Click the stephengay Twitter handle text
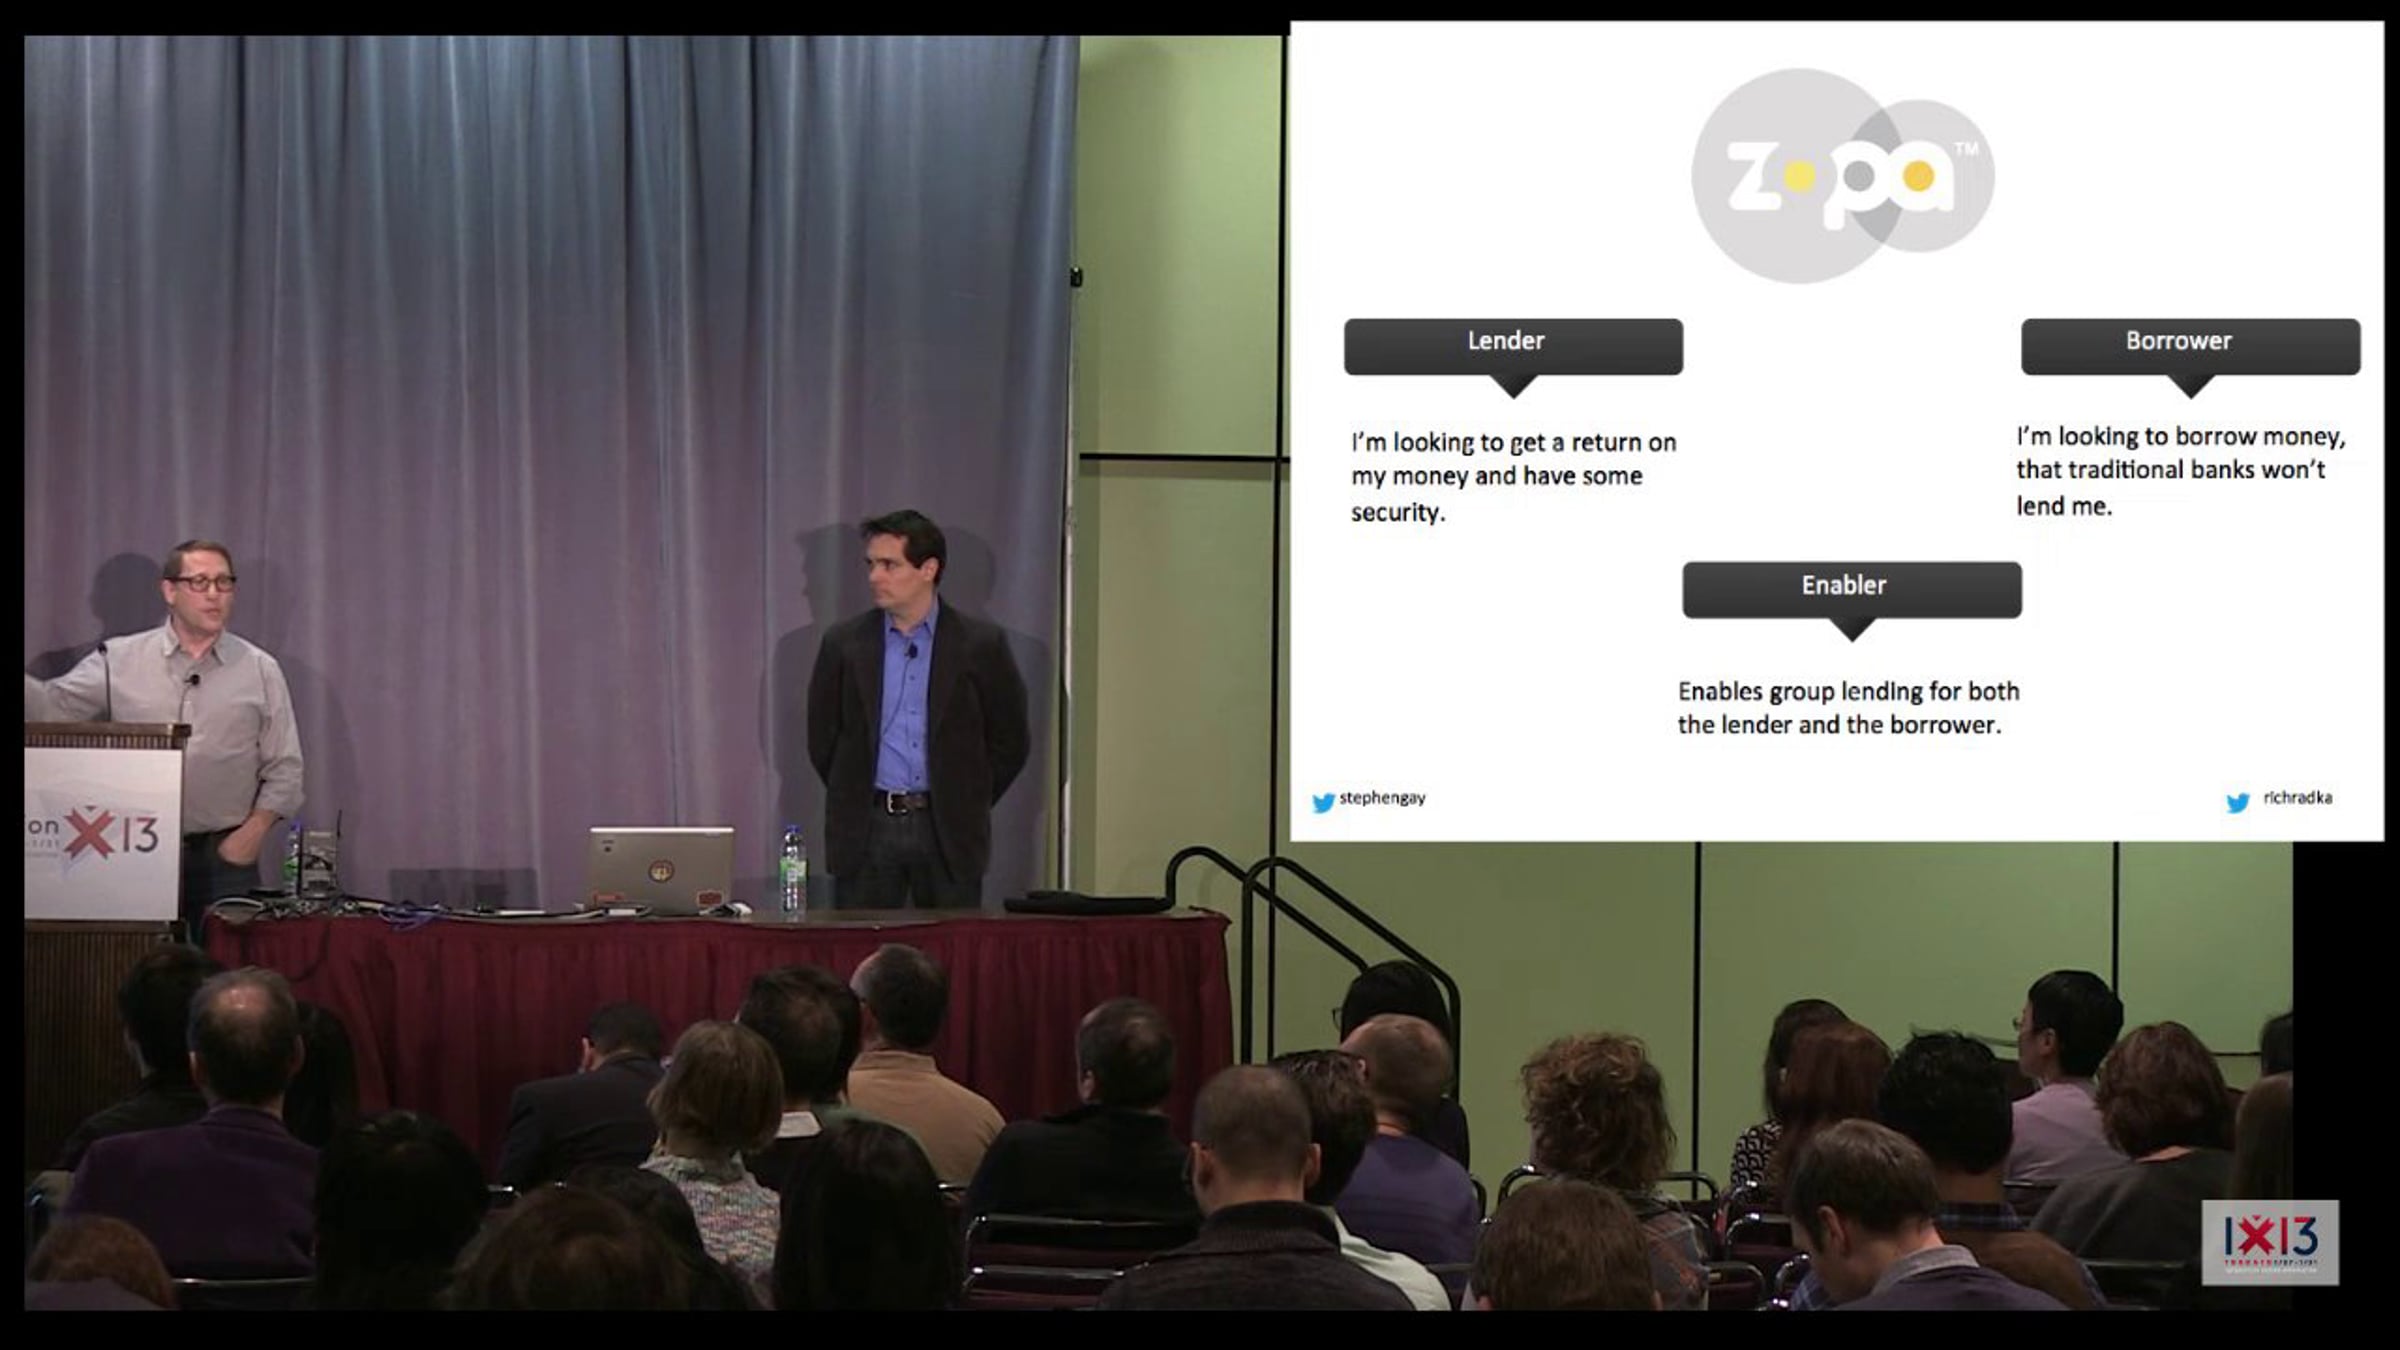The height and width of the screenshot is (1350, 2400). 1382,798
